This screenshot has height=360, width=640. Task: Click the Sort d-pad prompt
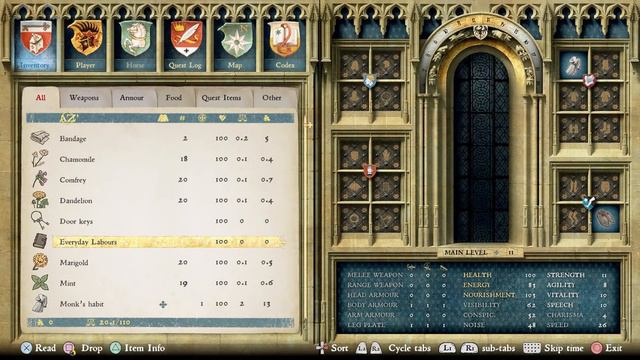pyautogui.click(x=333, y=348)
